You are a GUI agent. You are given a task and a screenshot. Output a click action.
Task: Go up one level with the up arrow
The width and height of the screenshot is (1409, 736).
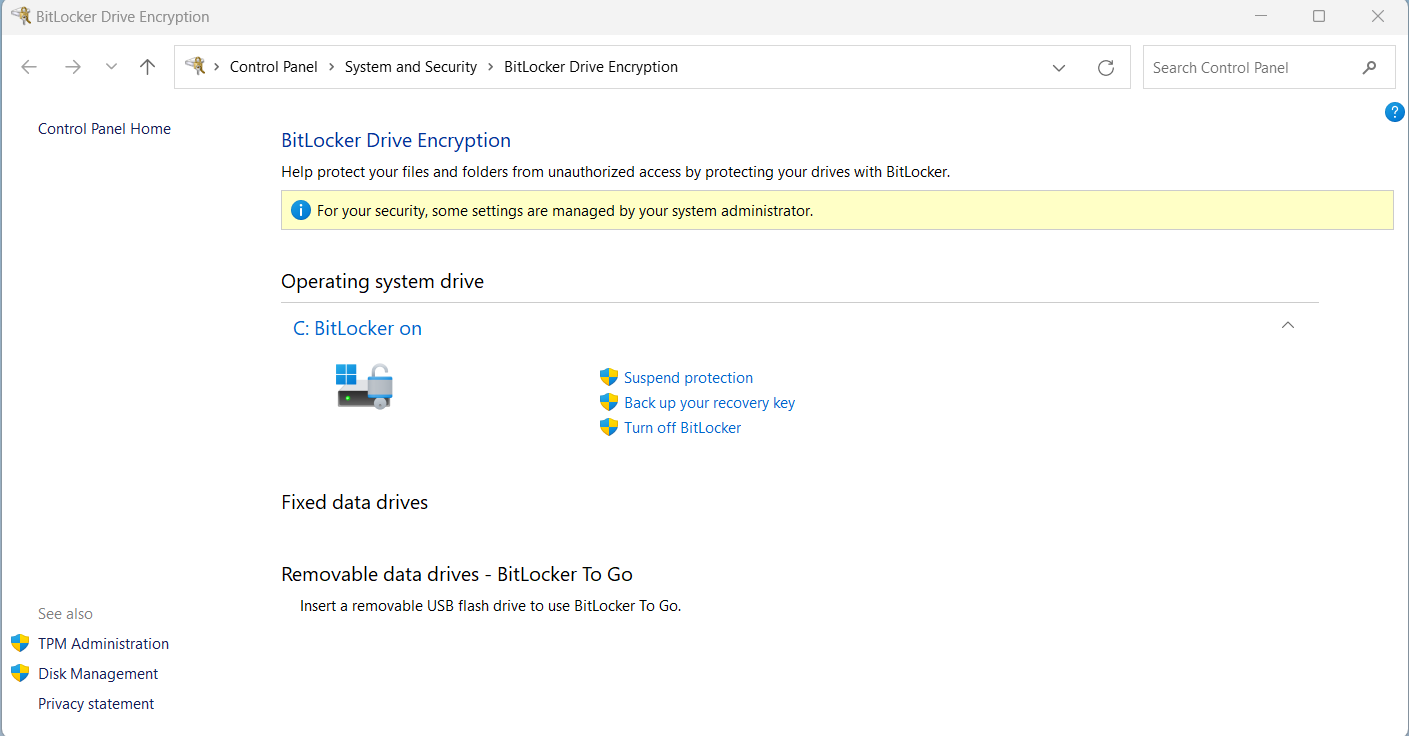tap(148, 67)
